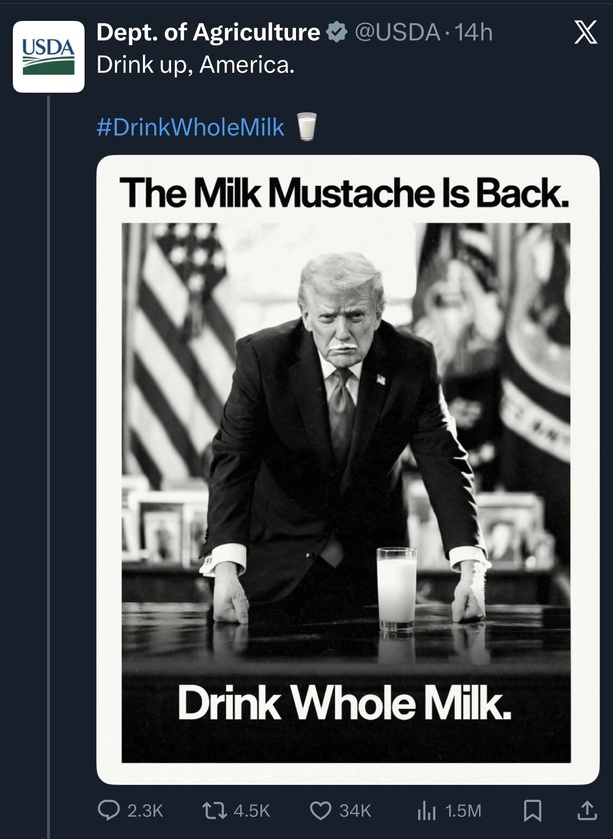Like the tweet with the heart icon

(321, 810)
